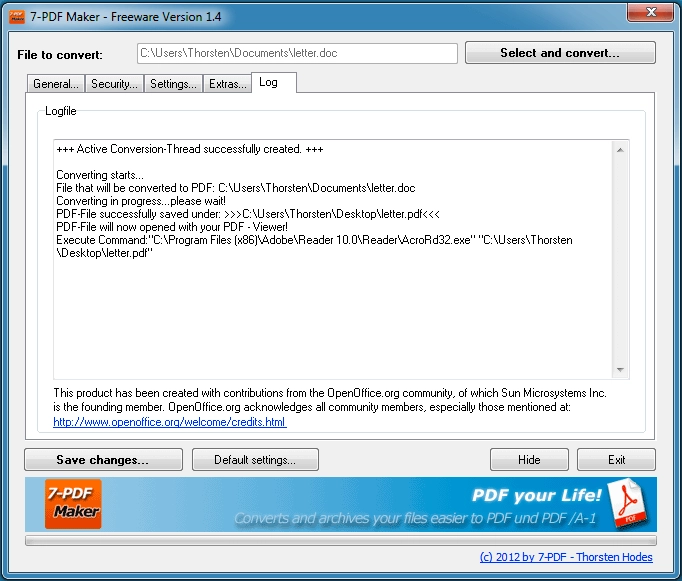
Task: Click the 'PDF your Life!' banner text
Action: pos(537,495)
